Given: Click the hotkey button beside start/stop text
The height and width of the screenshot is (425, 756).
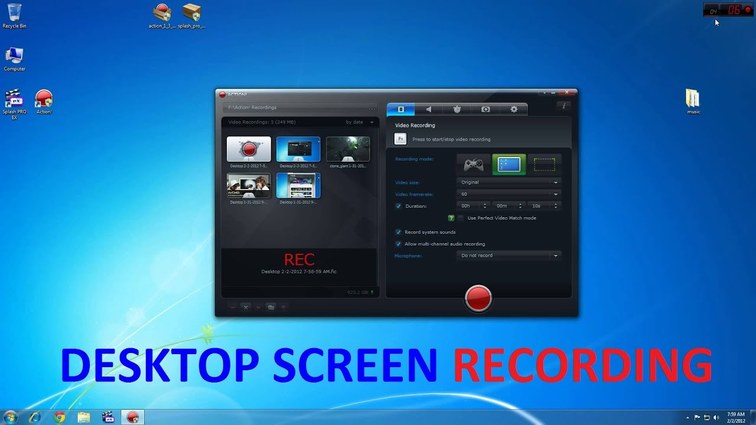Looking at the screenshot, I should pos(400,139).
